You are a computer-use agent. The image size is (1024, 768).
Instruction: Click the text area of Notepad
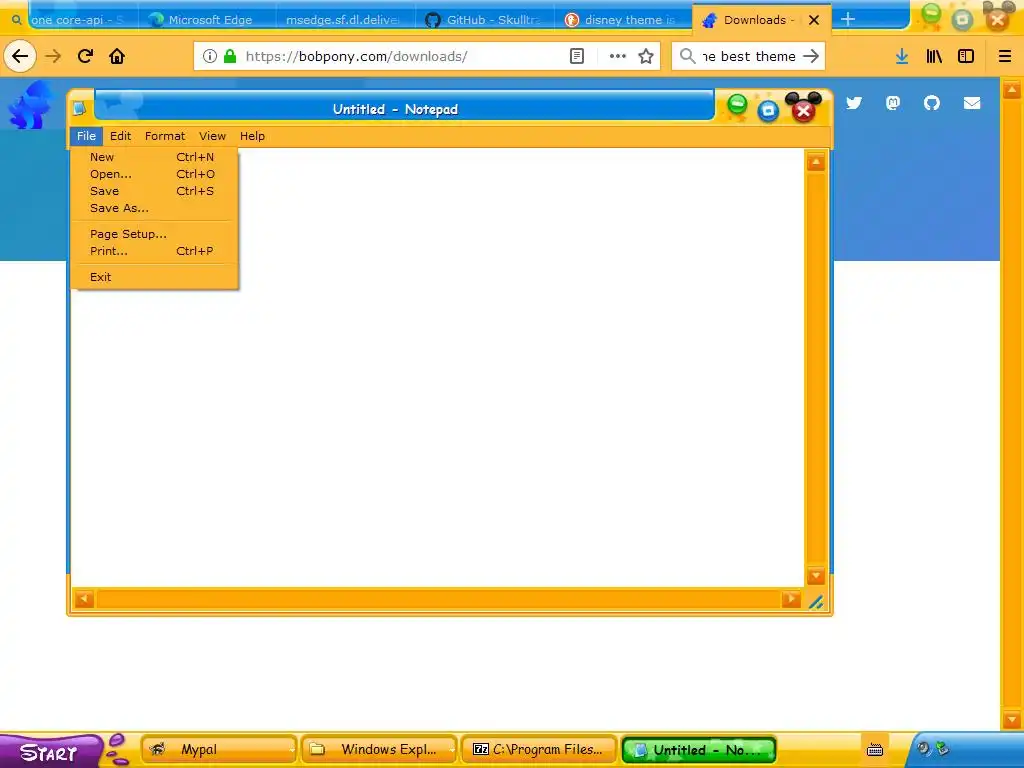pos(438,368)
